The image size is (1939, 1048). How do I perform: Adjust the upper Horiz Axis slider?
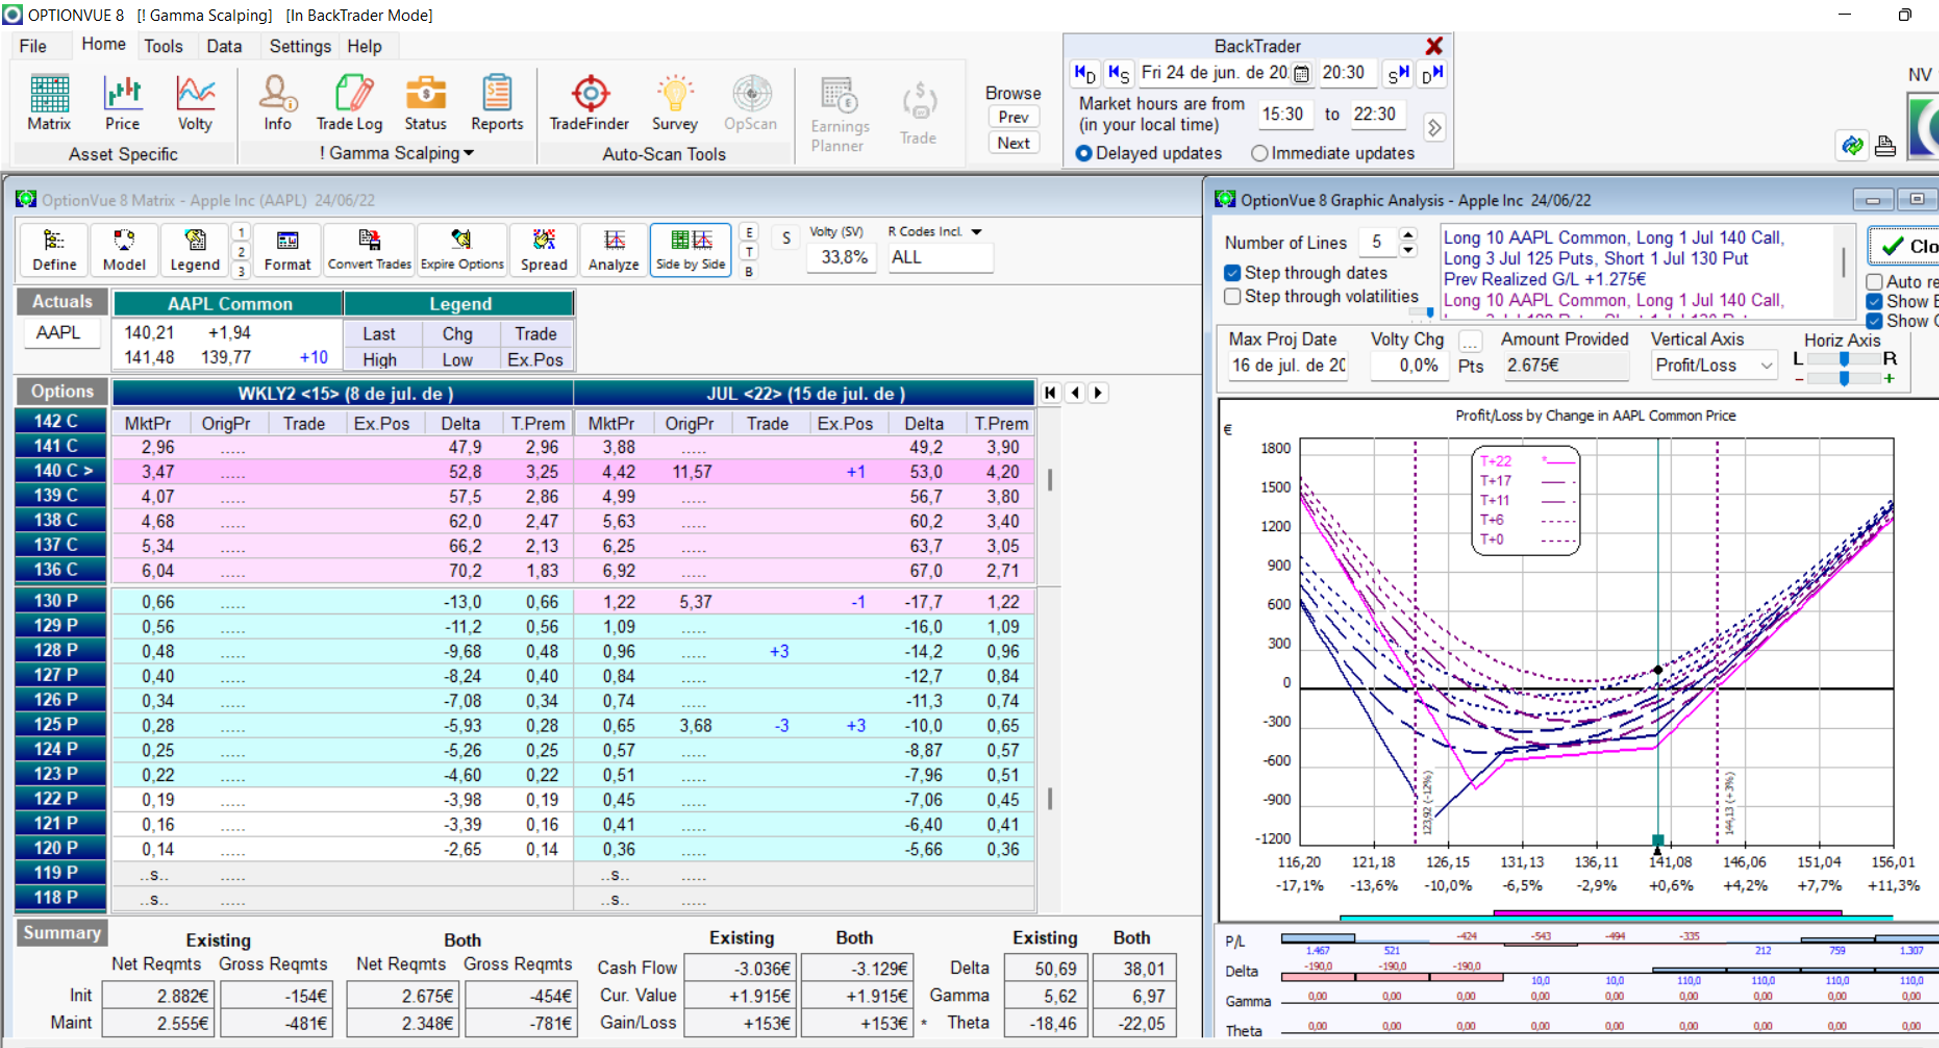tap(1843, 359)
